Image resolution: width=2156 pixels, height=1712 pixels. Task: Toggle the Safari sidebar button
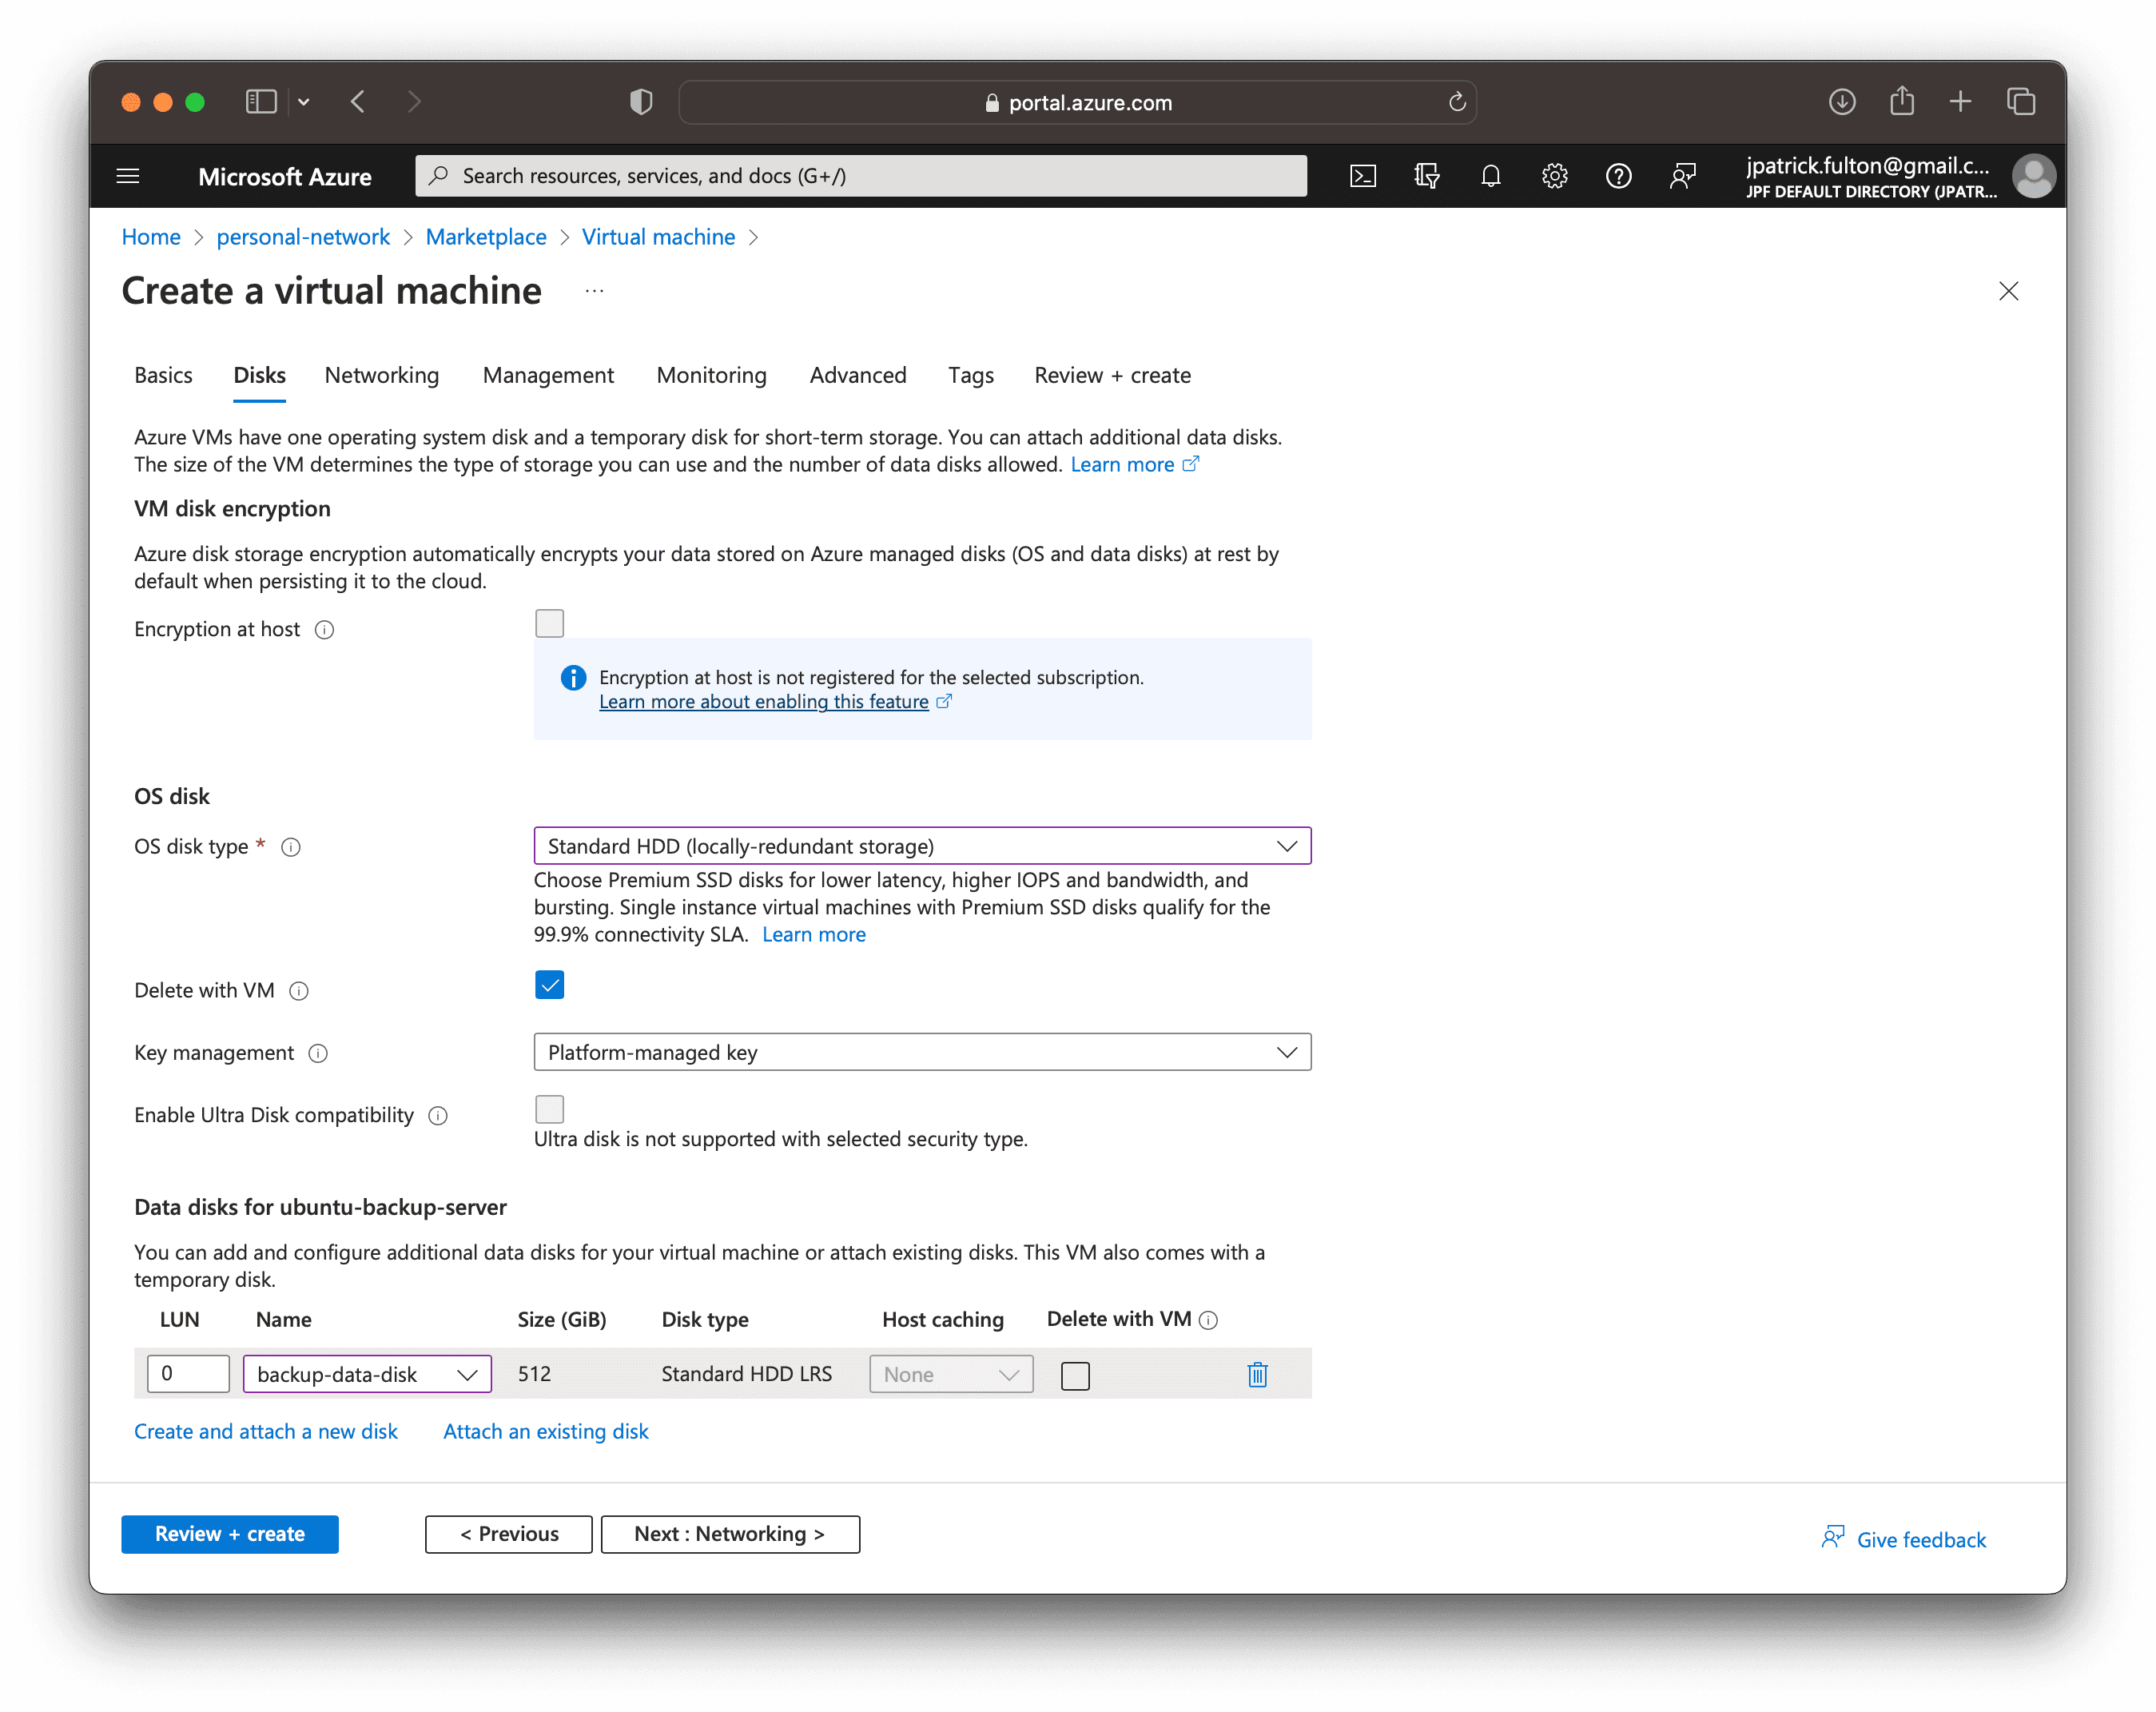coord(261,102)
